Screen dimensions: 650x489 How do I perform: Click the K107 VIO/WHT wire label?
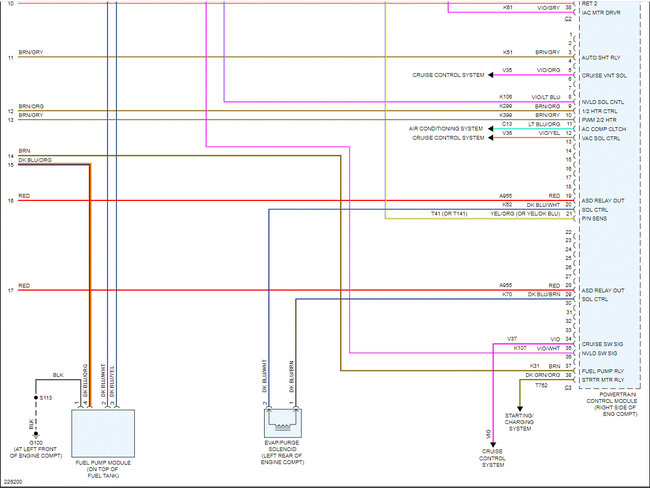pyautogui.click(x=537, y=348)
